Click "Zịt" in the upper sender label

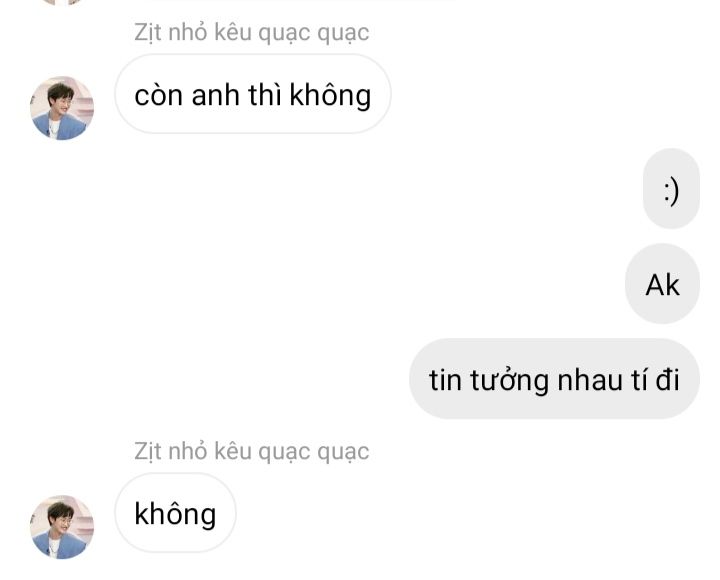(147, 33)
